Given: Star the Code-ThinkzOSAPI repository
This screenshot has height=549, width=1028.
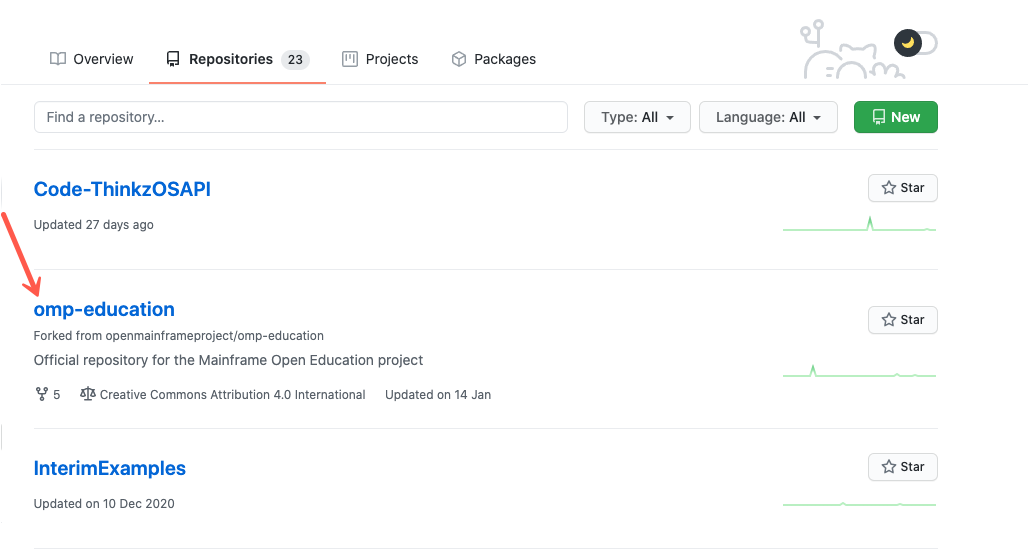Looking at the screenshot, I should 903,188.
